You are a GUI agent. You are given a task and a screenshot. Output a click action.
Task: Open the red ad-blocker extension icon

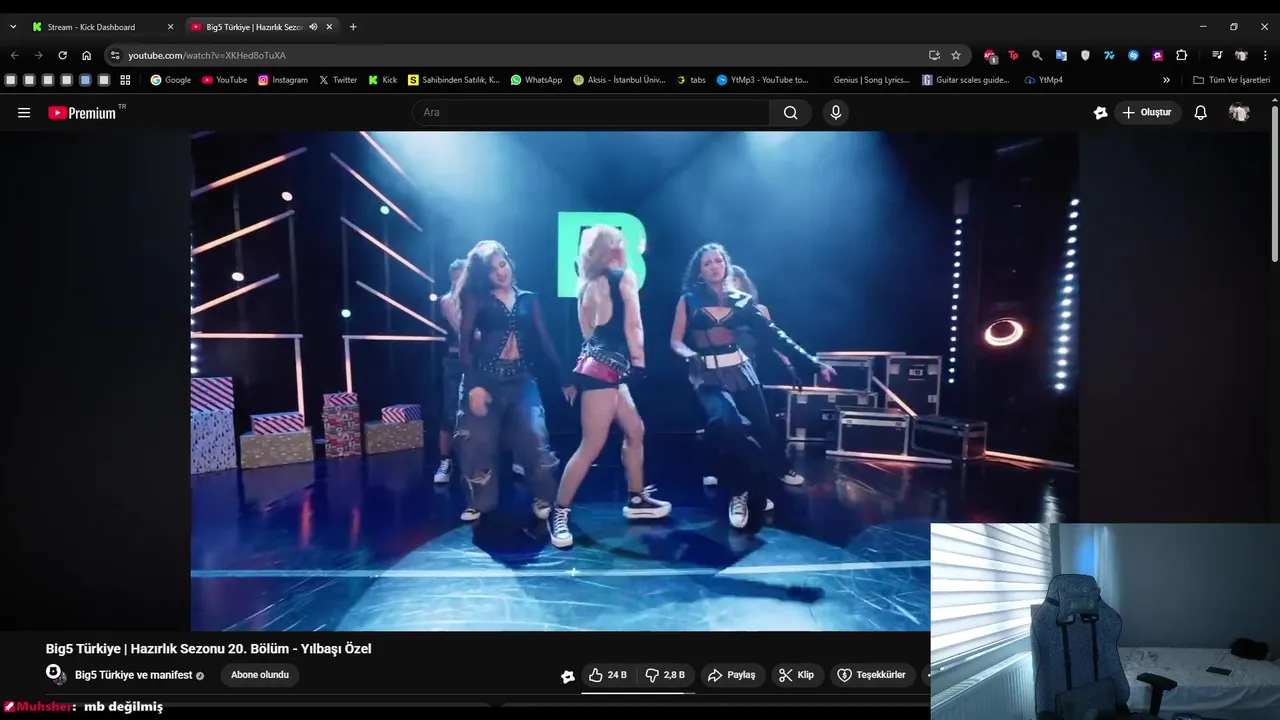tap(990, 56)
